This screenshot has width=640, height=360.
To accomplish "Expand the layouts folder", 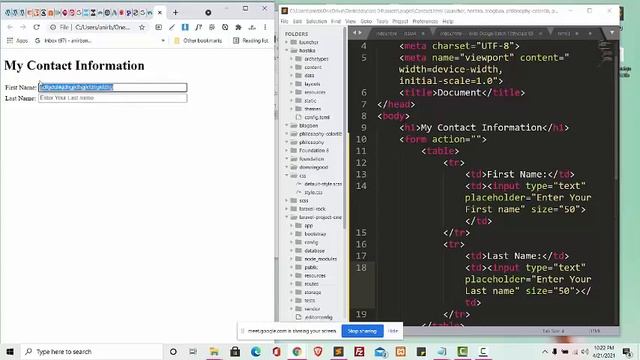I will pos(291,84).
